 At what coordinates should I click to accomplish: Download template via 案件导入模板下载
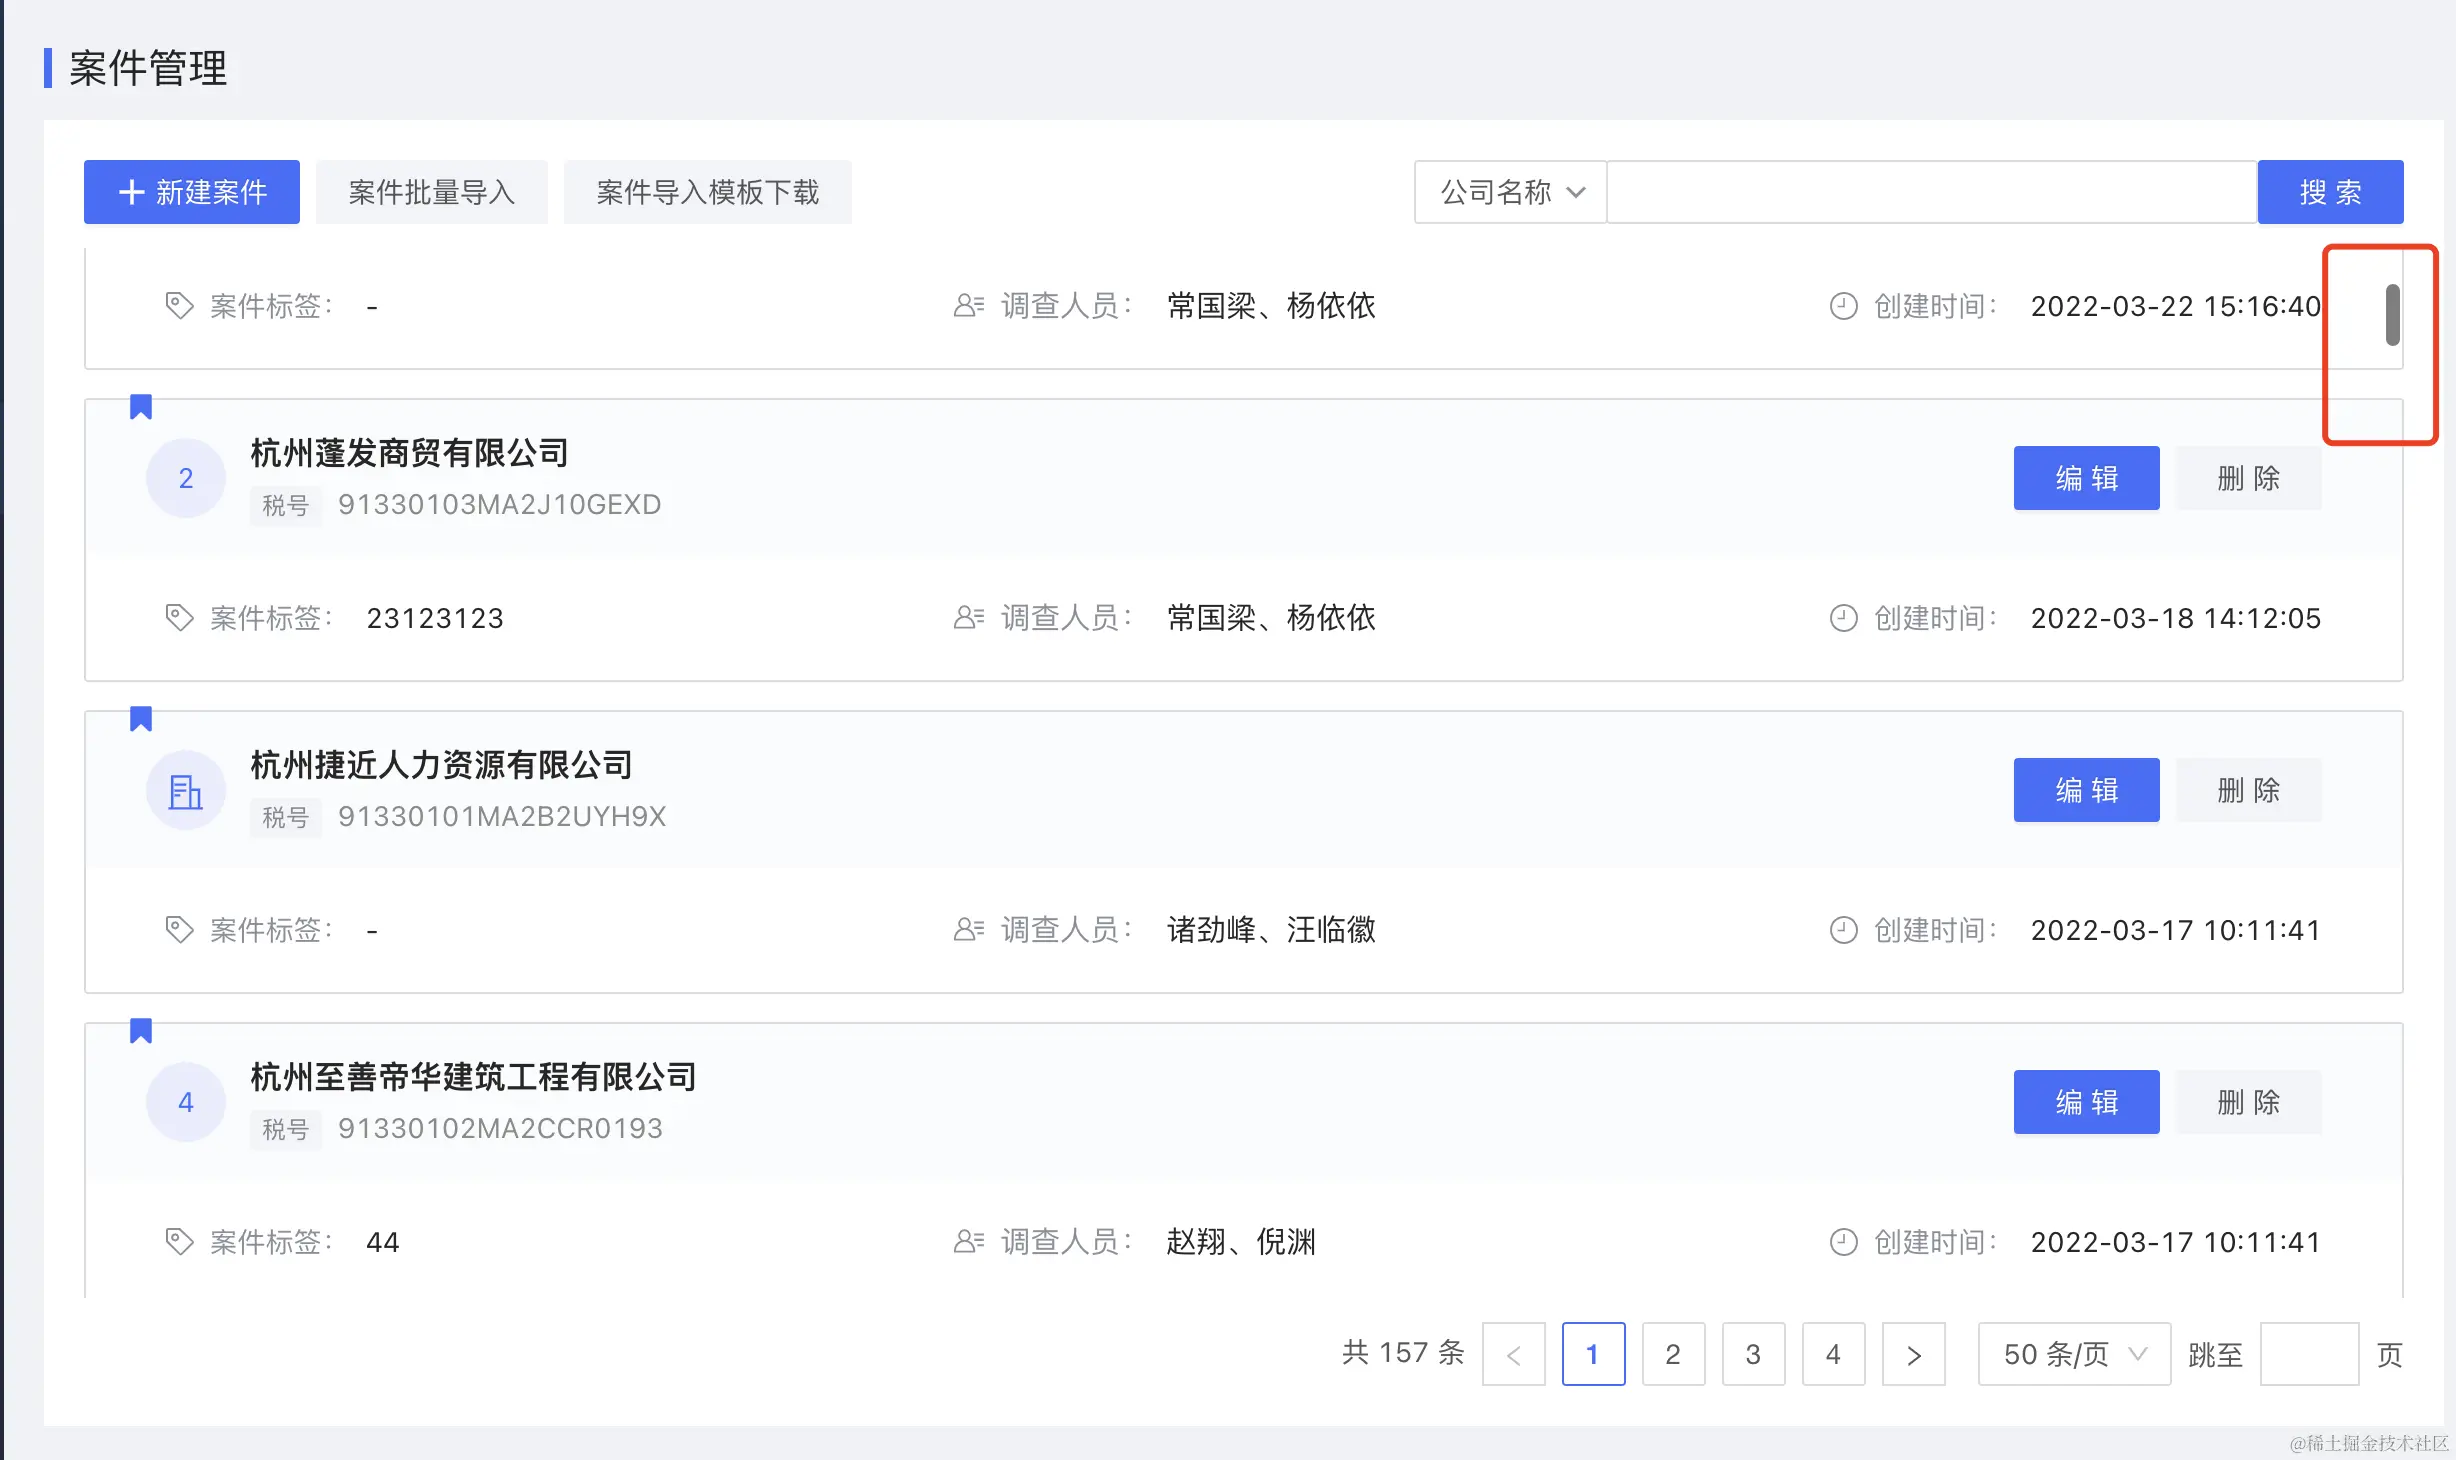pos(708,192)
